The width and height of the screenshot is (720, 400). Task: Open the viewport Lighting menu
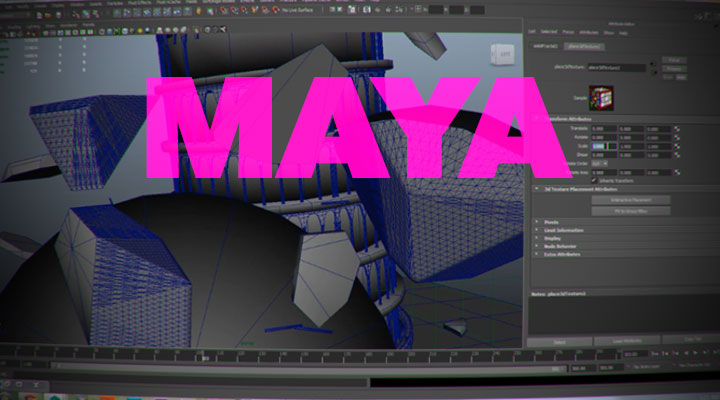33,27
